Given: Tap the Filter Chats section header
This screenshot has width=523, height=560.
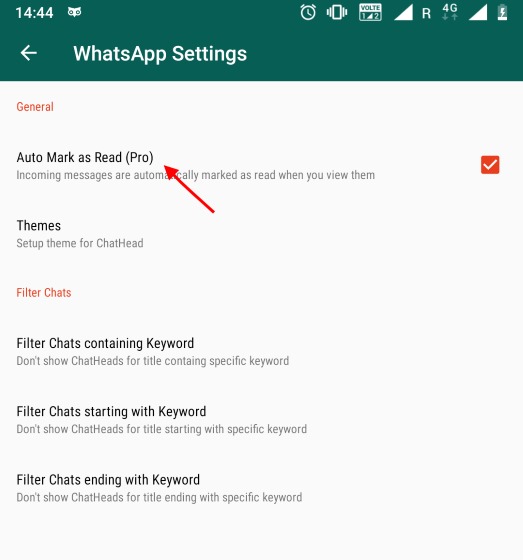Looking at the screenshot, I should [x=44, y=292].
